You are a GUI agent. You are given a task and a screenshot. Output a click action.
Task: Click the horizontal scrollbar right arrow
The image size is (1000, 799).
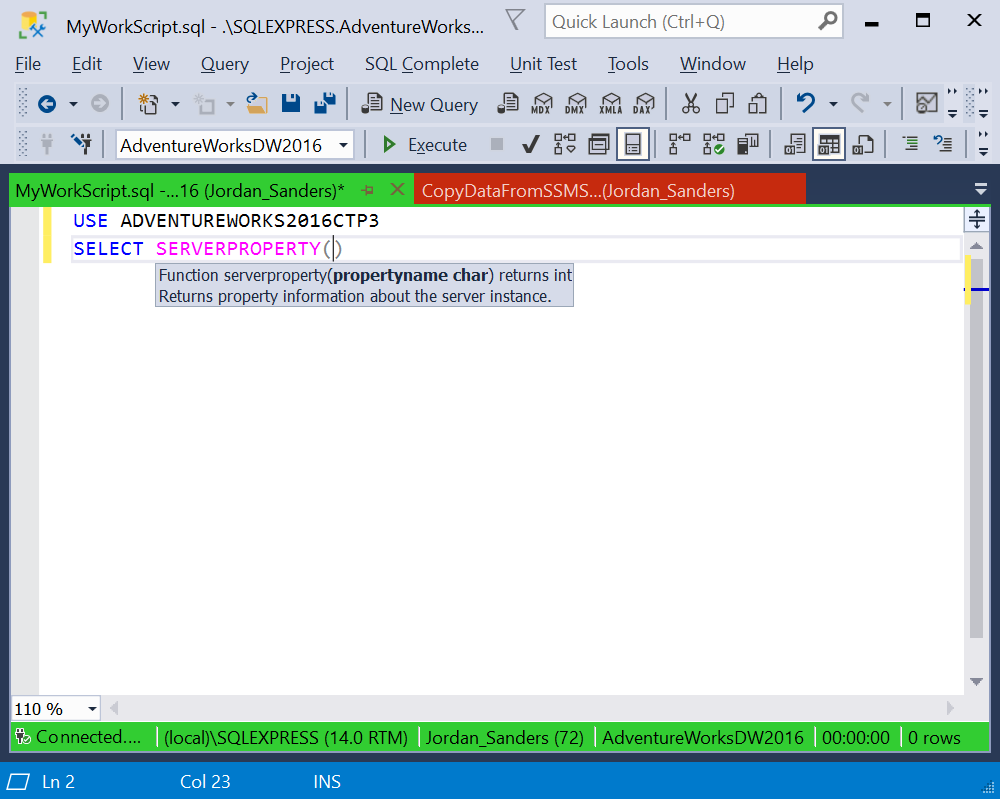click(950, 708)
